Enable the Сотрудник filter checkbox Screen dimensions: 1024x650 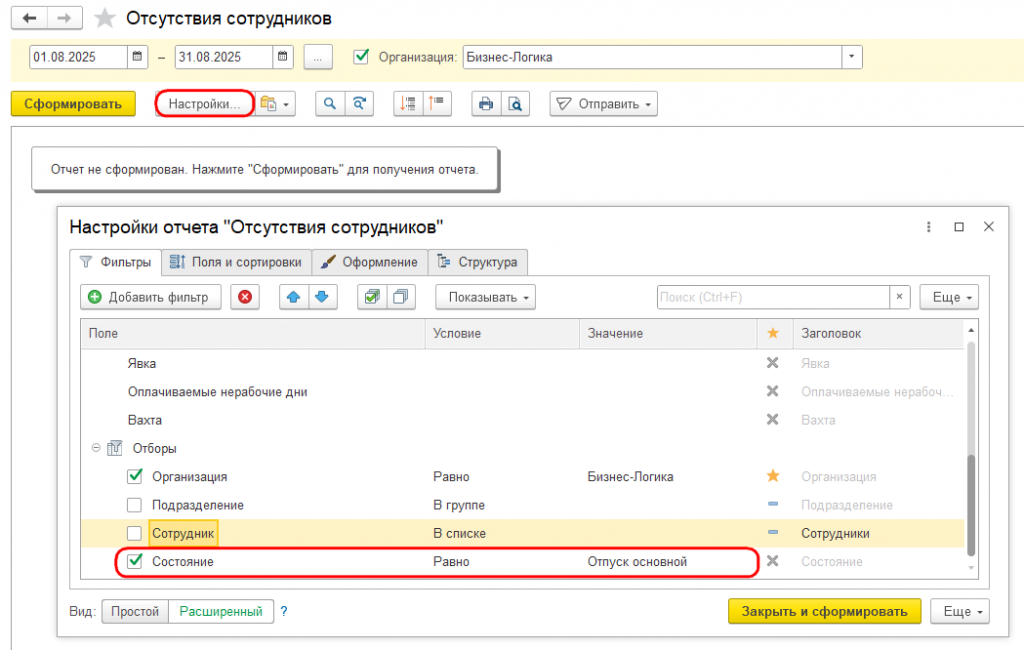(135, 533)
